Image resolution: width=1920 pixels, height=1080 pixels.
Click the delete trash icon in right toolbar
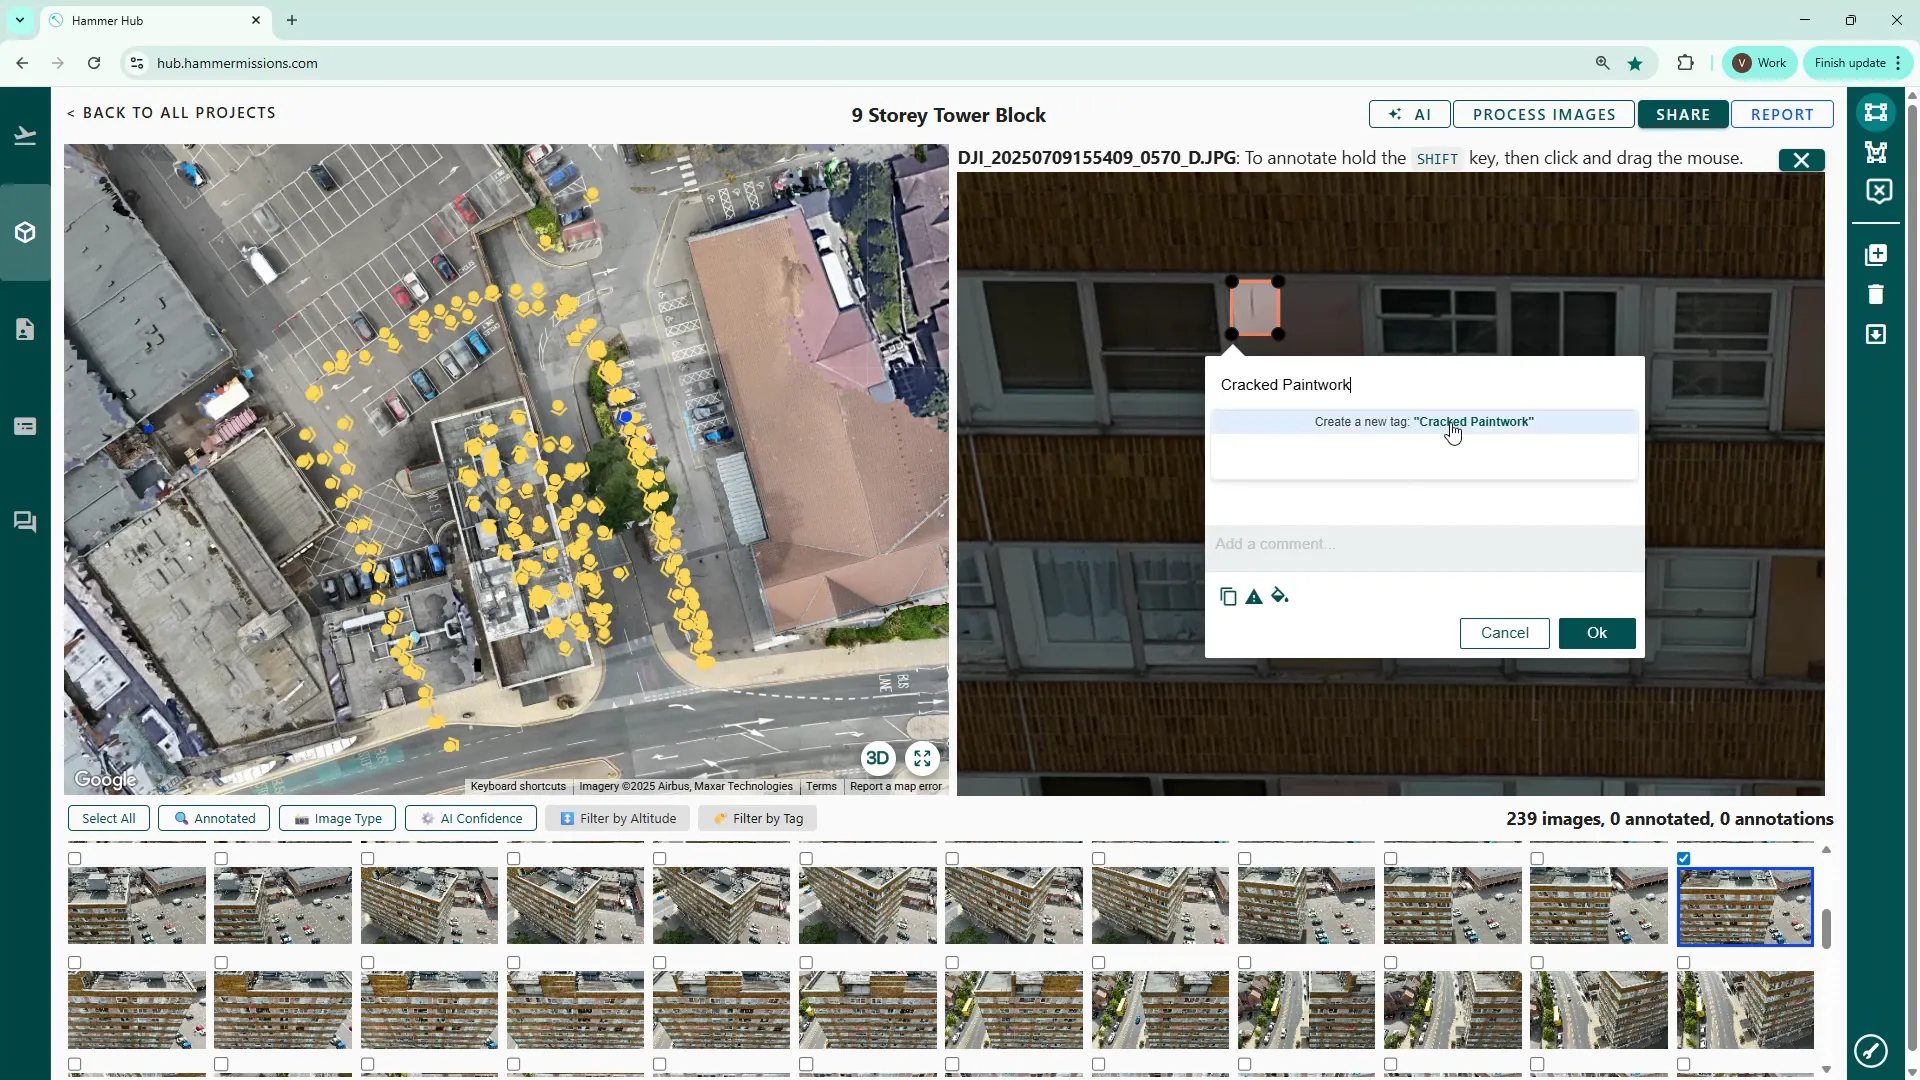1876,294
